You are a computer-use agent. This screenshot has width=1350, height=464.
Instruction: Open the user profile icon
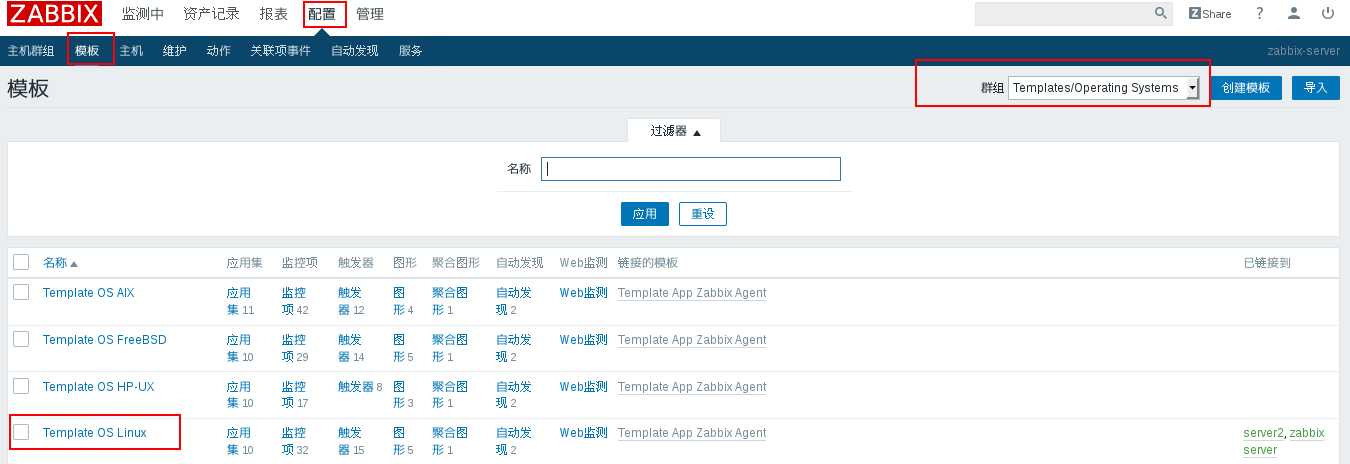1294,13
